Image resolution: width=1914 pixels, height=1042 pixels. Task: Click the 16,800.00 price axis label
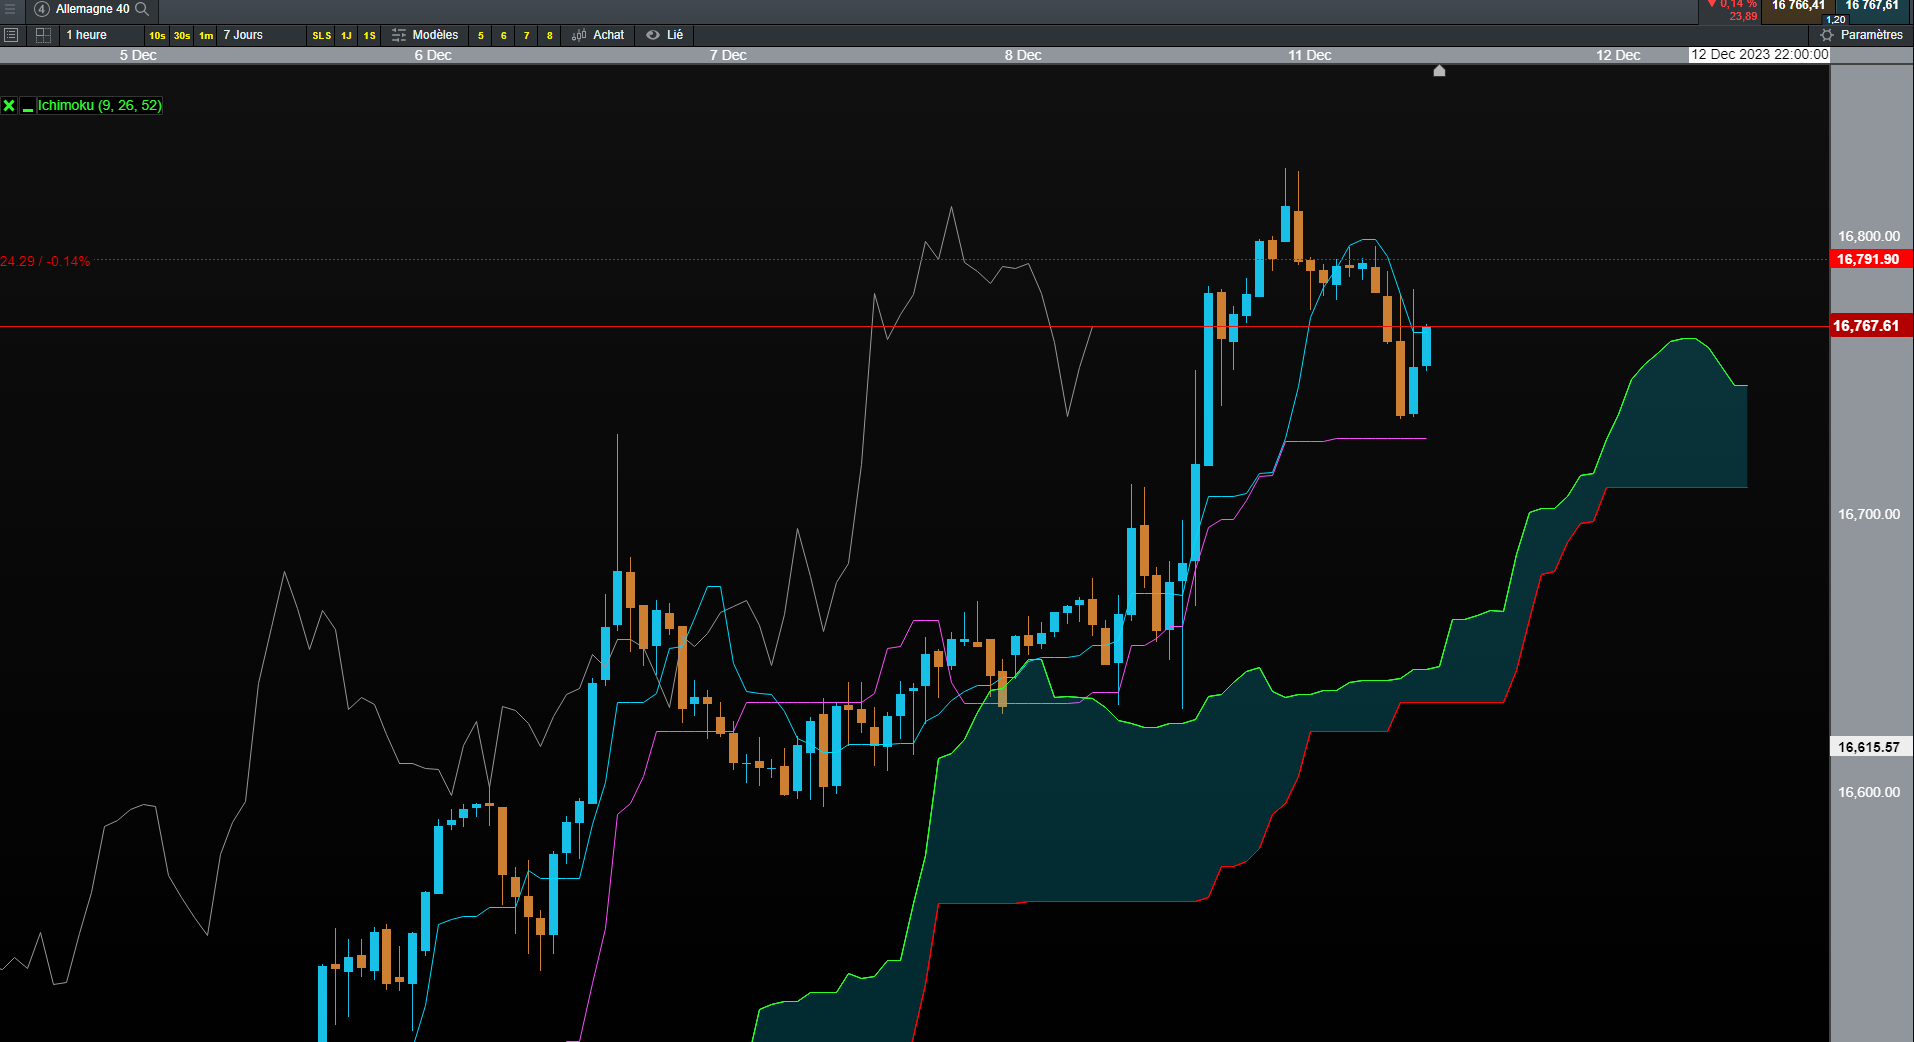1869,237
